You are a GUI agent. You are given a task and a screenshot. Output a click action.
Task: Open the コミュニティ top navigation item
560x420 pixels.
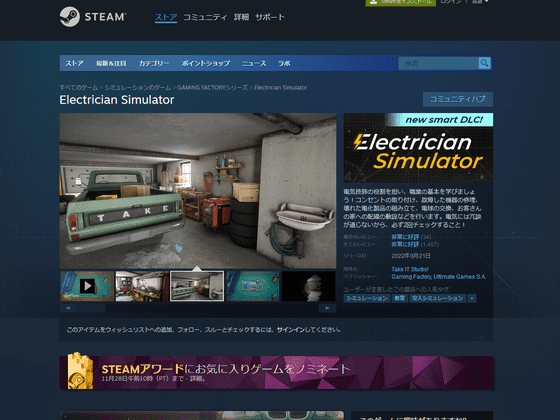205,17
